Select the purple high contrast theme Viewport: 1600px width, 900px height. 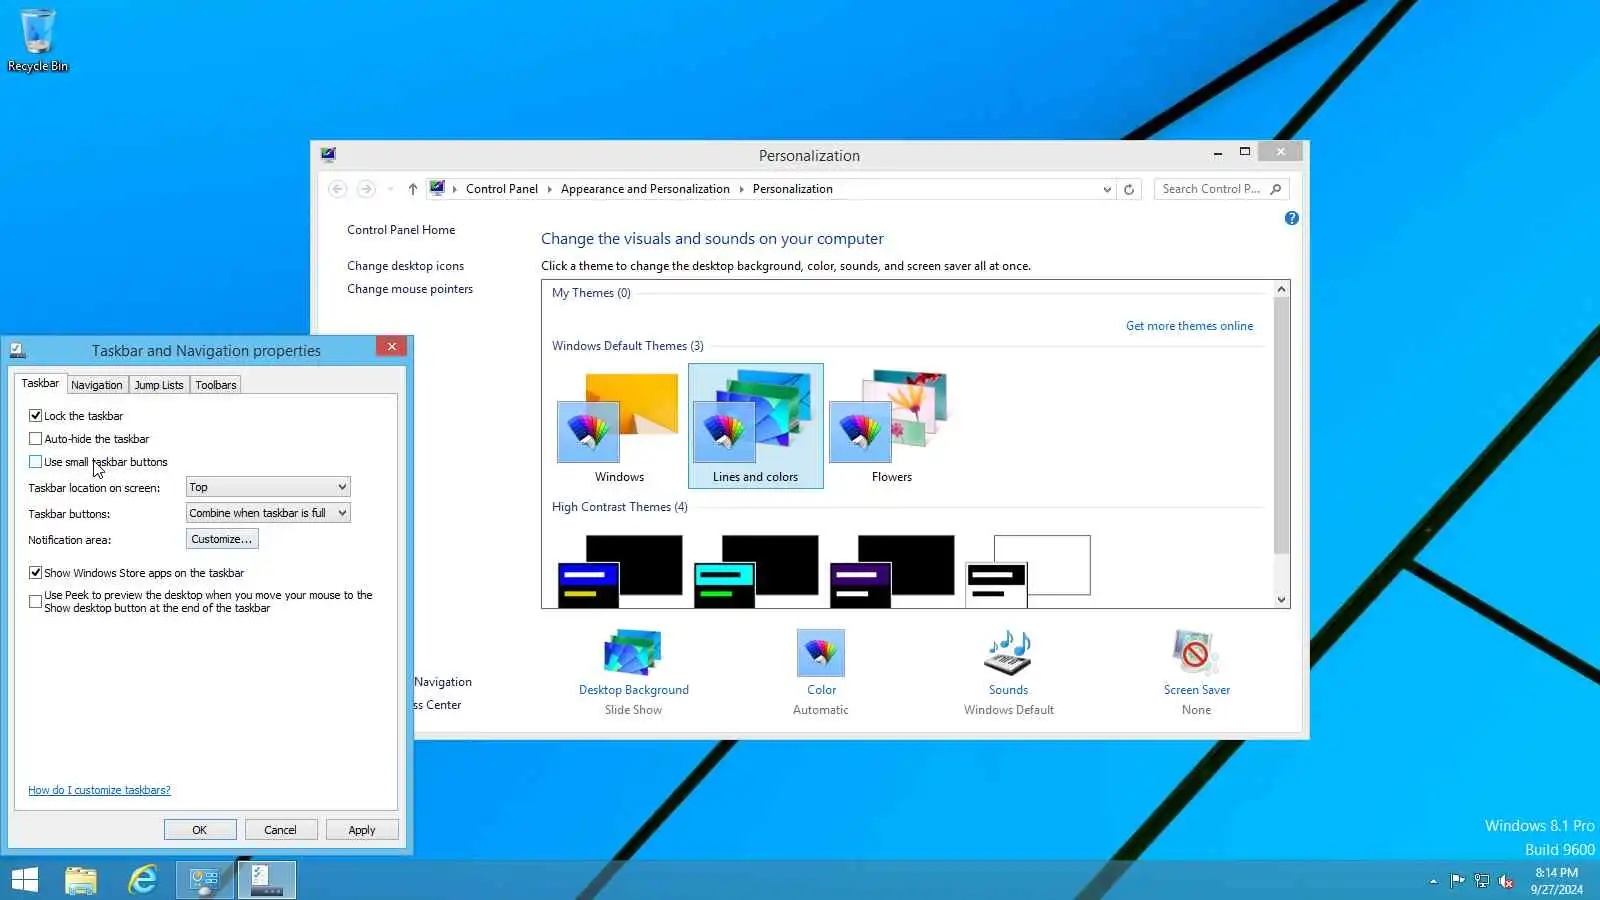[x=891, y=570]
